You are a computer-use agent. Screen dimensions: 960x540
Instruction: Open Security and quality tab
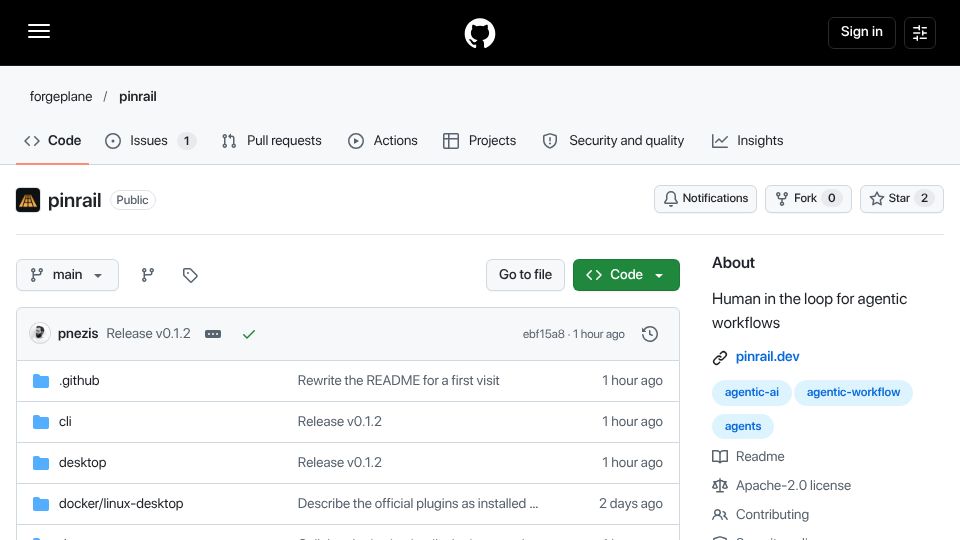coord(613,141)
